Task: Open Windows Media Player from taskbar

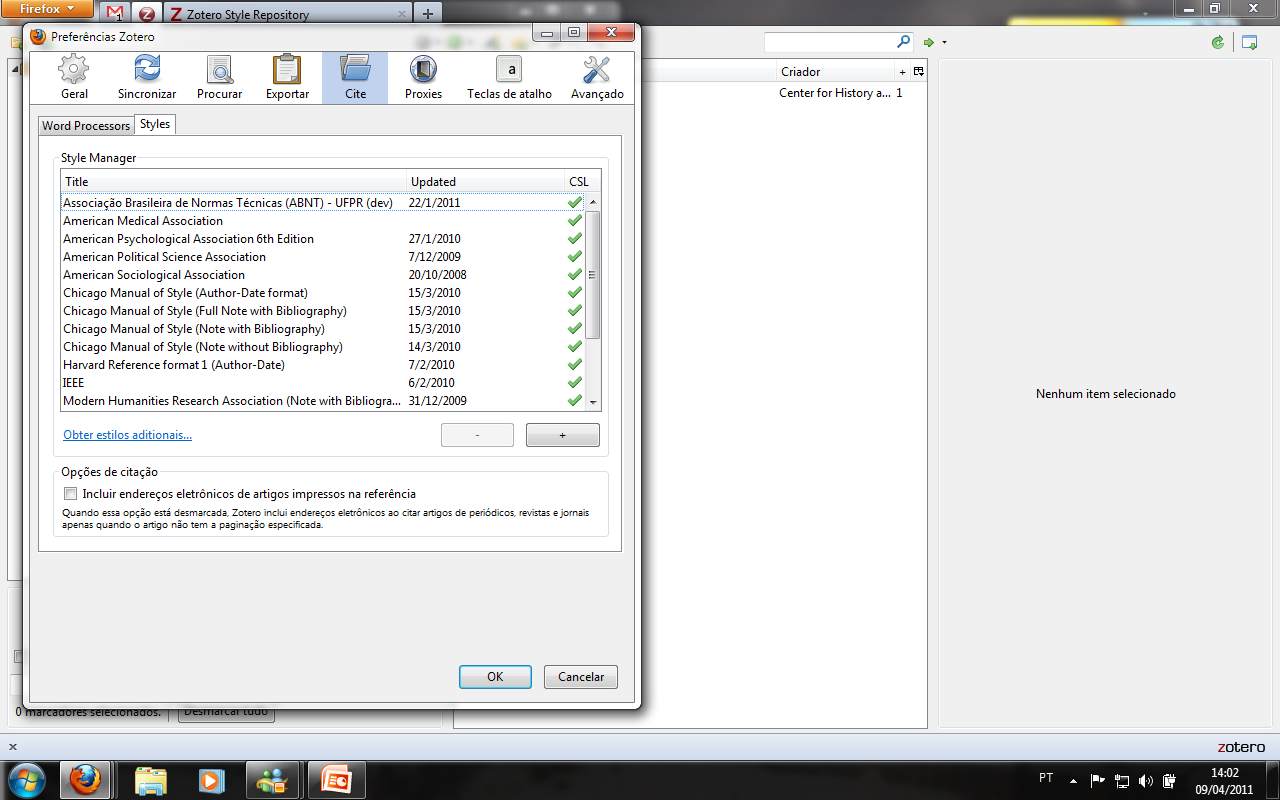Action: (x=211, y=780)
